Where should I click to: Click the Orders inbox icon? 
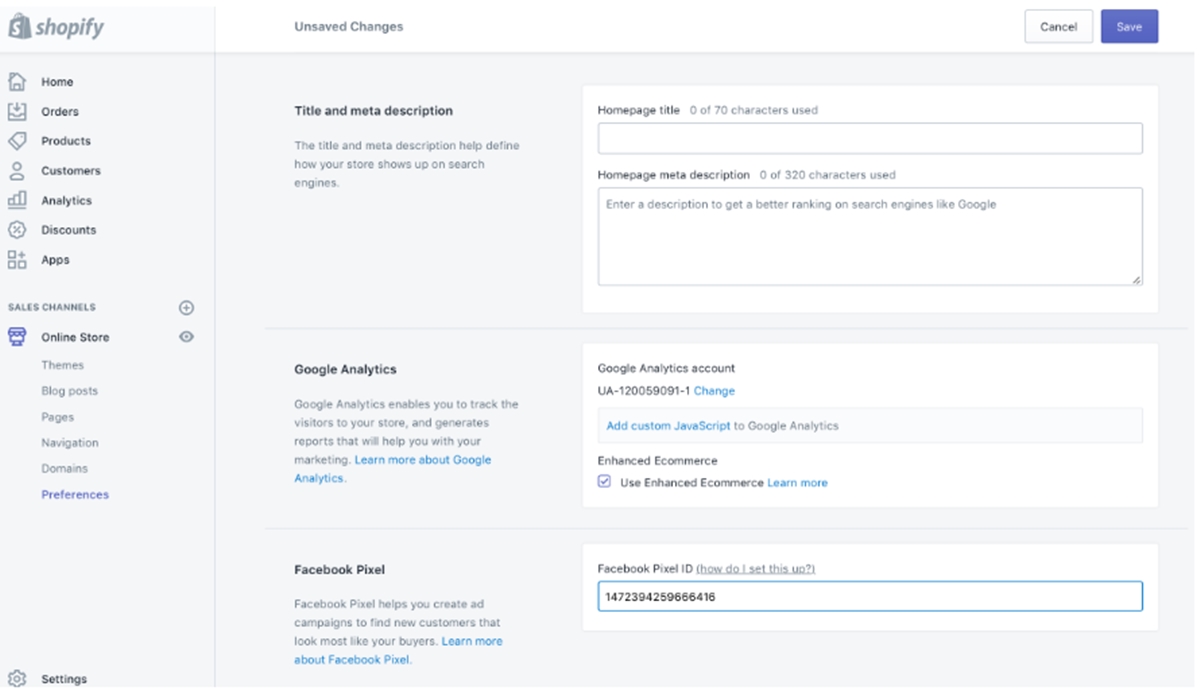[x=17, y=111]
